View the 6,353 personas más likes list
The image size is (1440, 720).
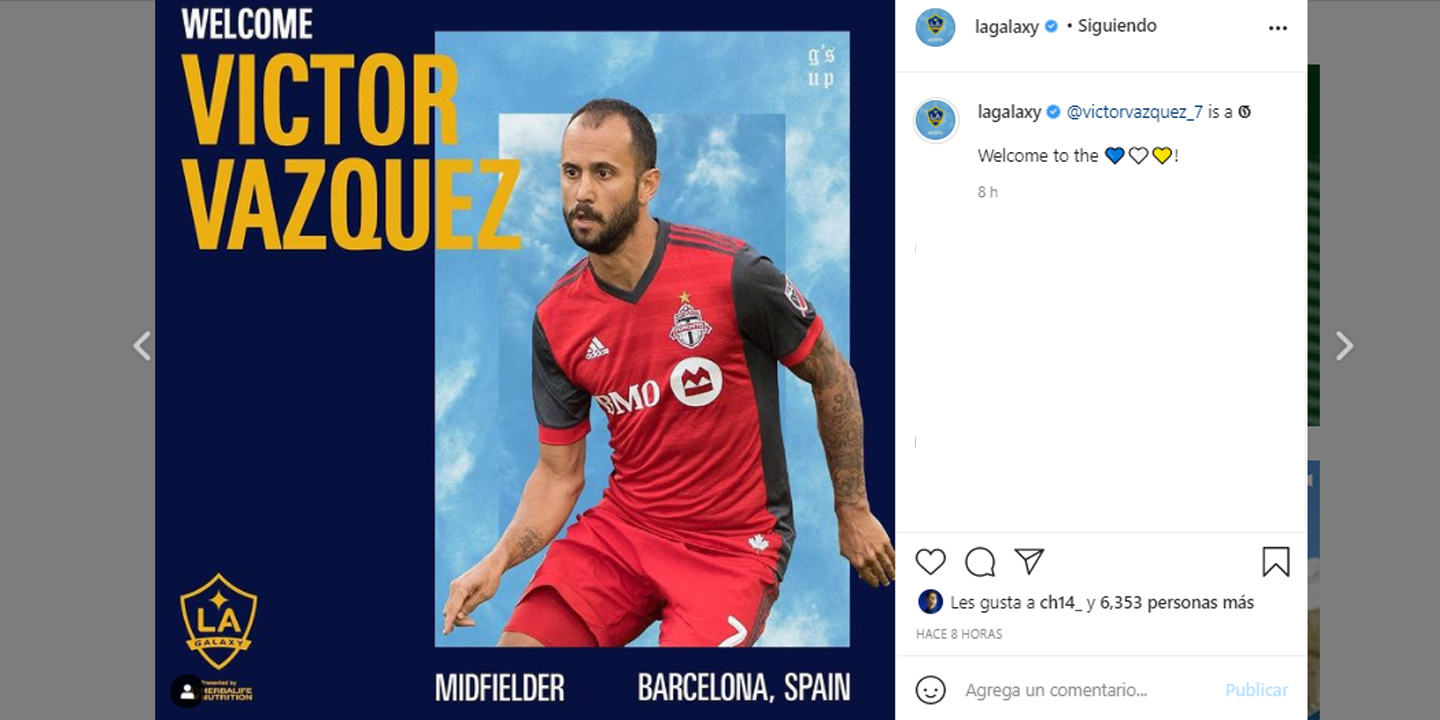(1177, 602)
